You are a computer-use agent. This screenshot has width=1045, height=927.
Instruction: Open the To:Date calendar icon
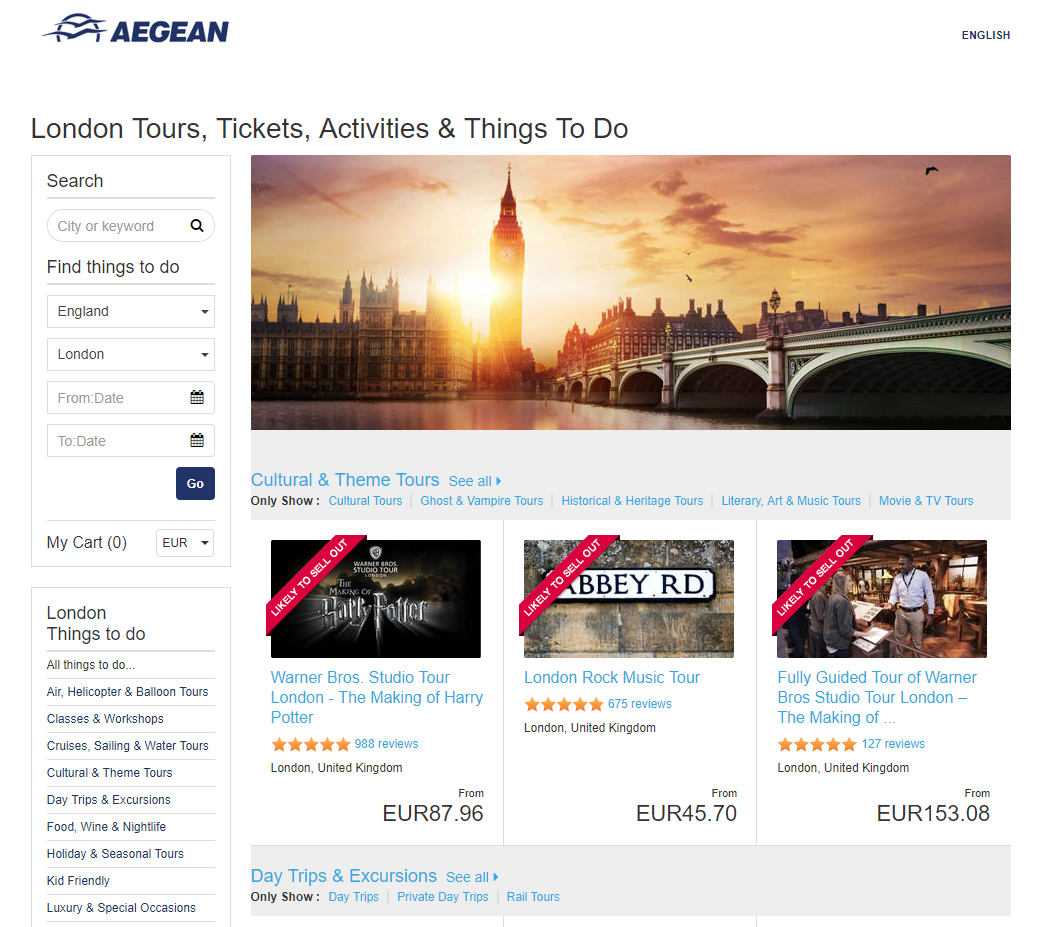[197, 441]
